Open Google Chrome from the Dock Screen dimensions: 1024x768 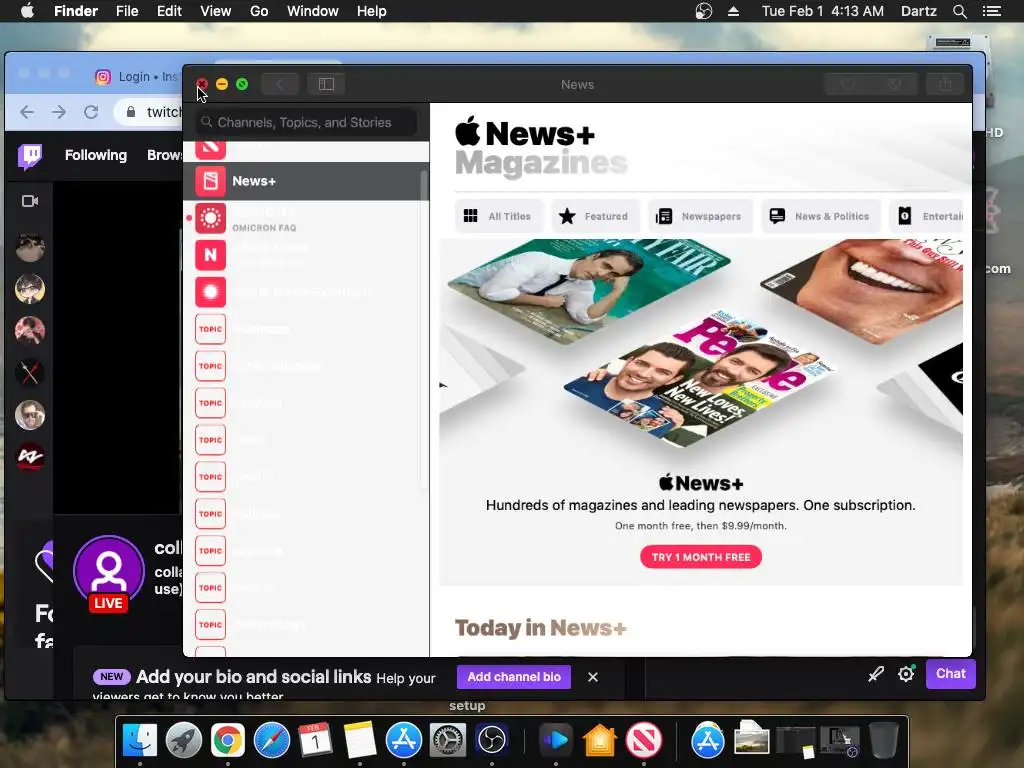click(227, 740)
